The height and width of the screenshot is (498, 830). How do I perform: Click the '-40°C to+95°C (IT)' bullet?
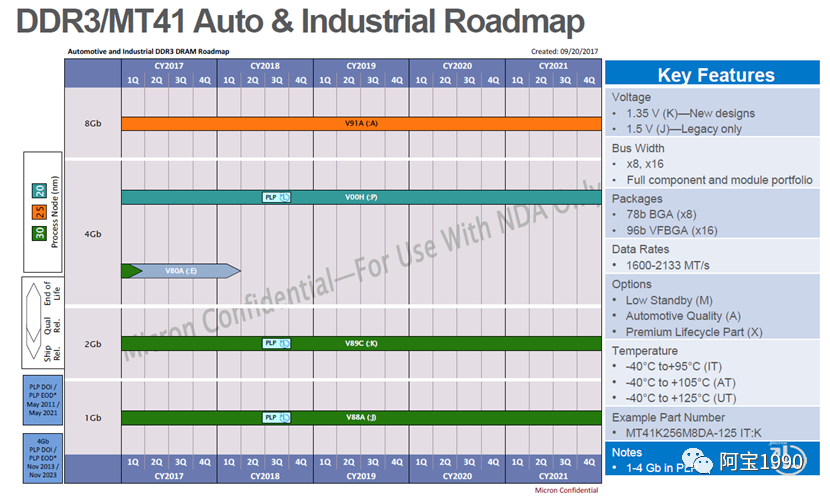[673, 367]
